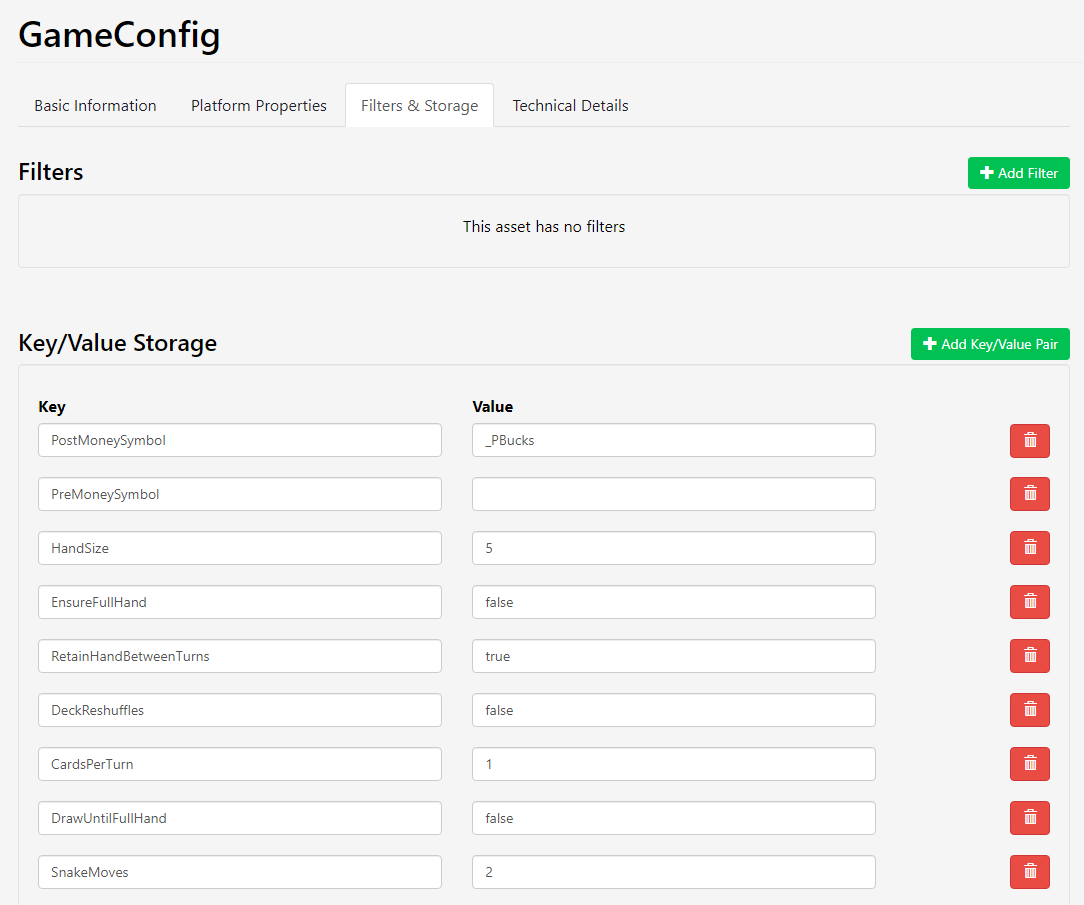1084x905 pixels.
Task: Click trash icon for EnsureFullHand row
Action: click(1029, 602)
